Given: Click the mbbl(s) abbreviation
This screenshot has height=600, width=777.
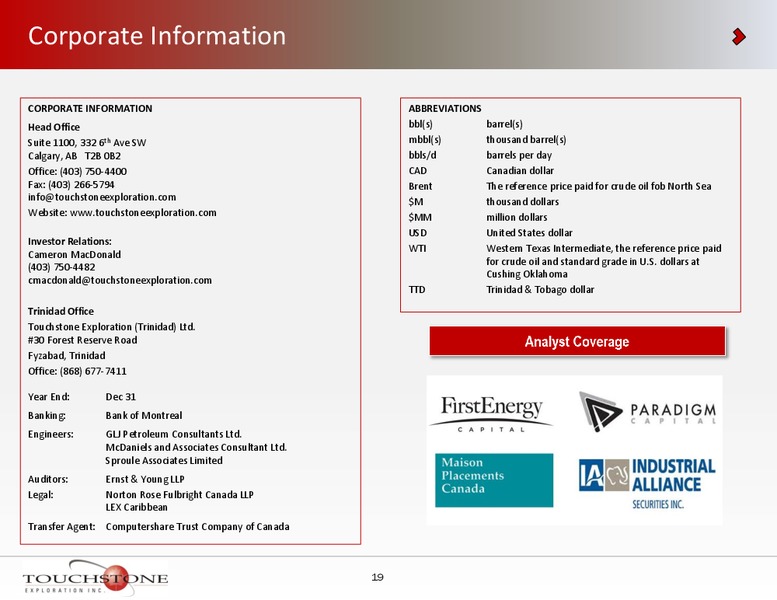Looking at the screenshot, I should [x=425, y=140].
